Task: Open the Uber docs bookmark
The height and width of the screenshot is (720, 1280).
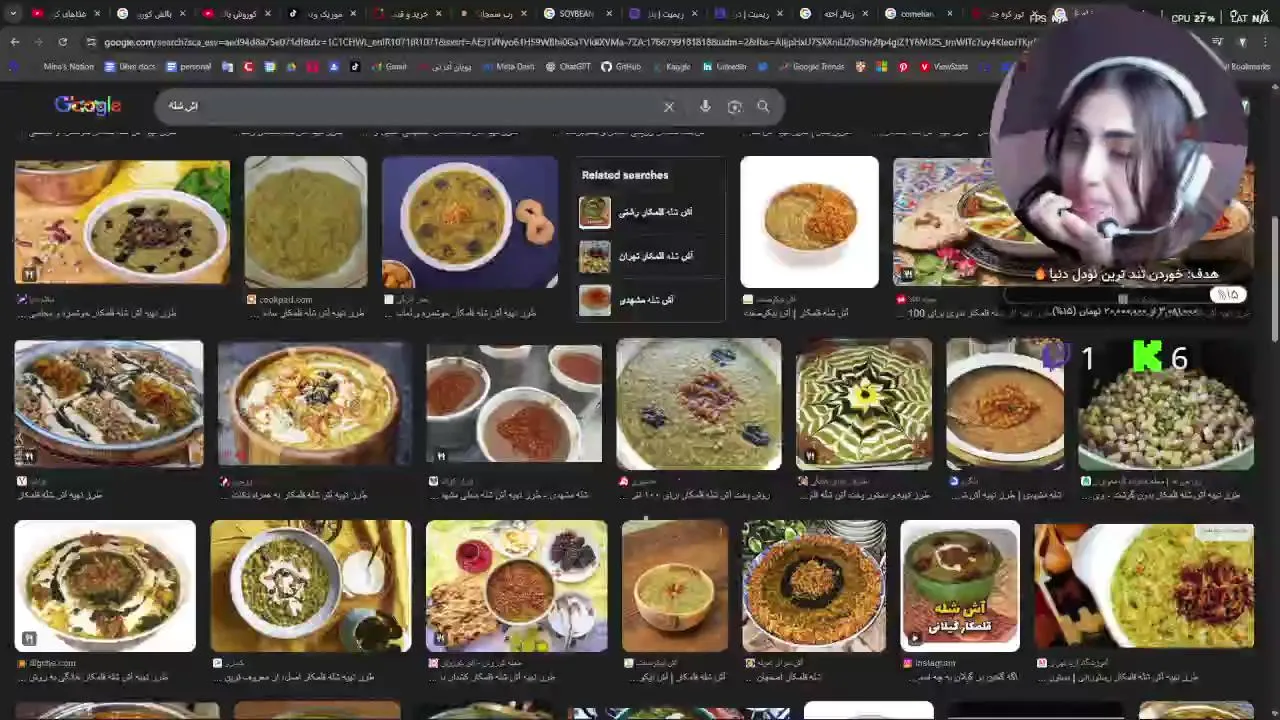Action: 130,67
